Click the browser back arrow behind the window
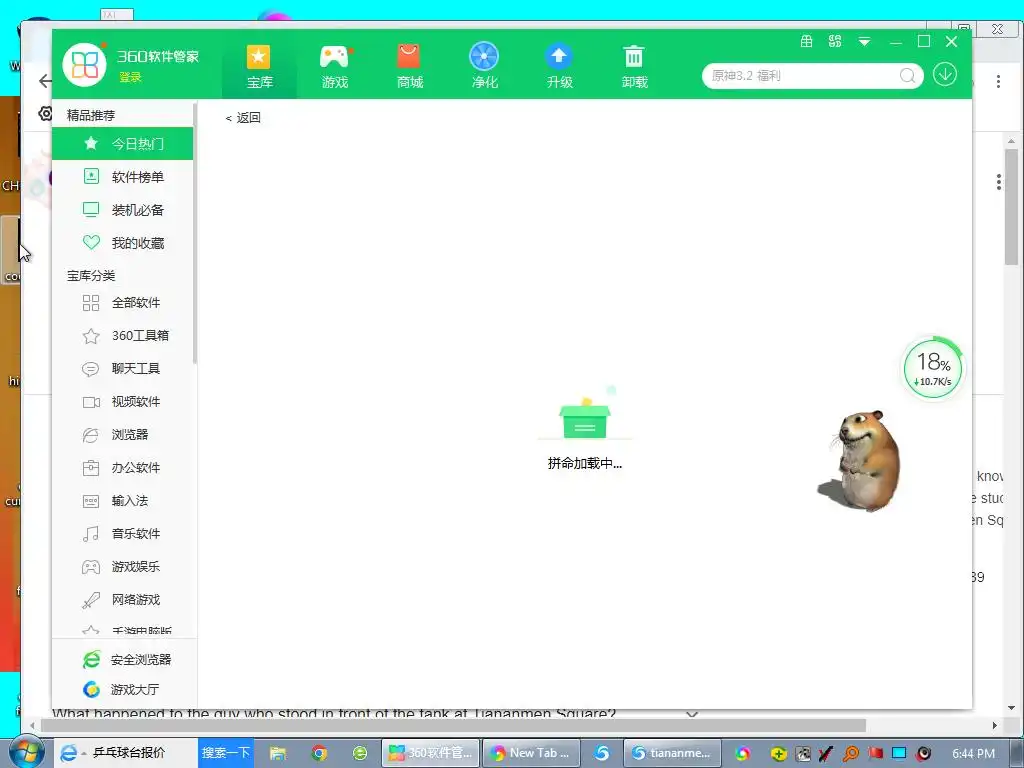 (44, 81)
